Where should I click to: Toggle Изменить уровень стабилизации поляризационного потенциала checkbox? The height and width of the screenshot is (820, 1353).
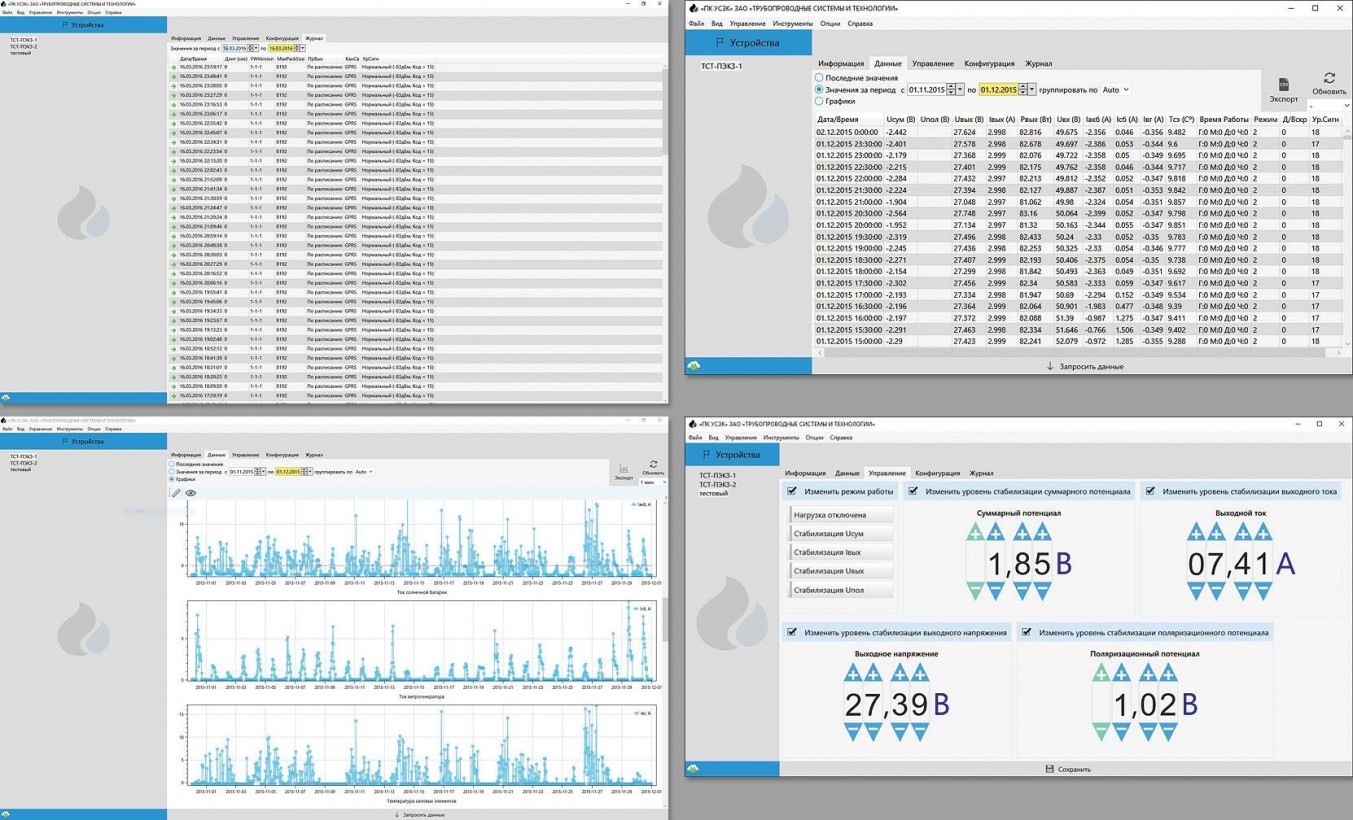(1026, 632)
